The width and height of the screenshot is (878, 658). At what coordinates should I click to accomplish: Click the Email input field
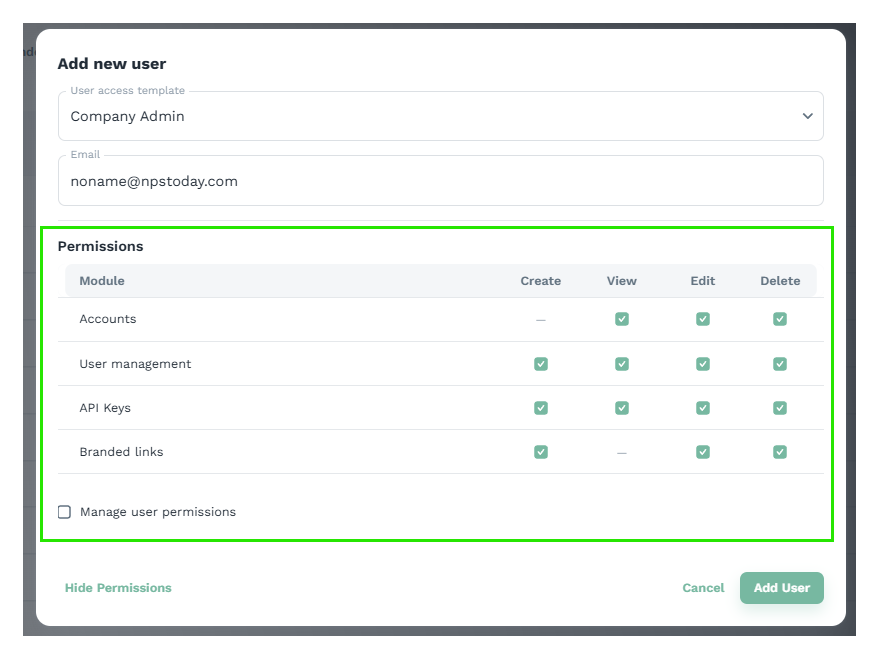441,181
